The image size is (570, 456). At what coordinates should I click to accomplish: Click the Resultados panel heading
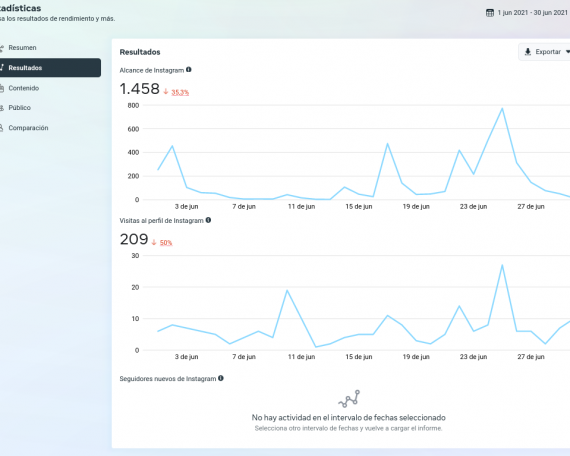[140, 52]
